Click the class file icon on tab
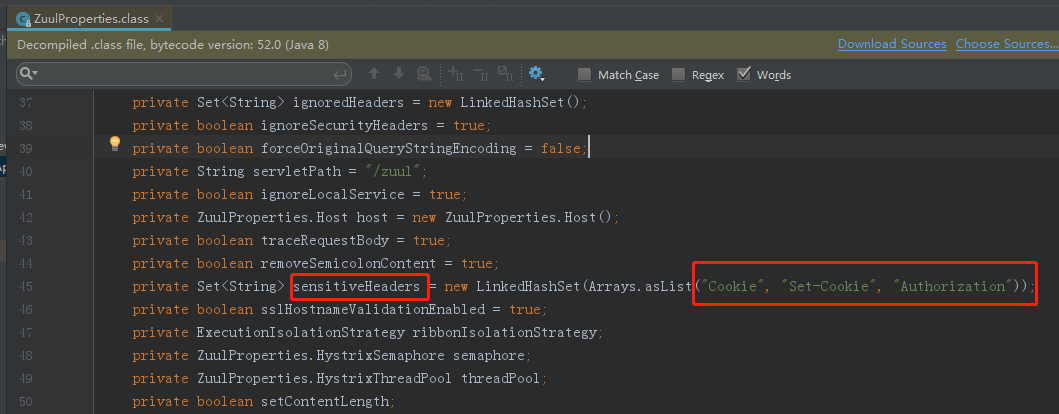1059x414 pixels. coord(24,20)
